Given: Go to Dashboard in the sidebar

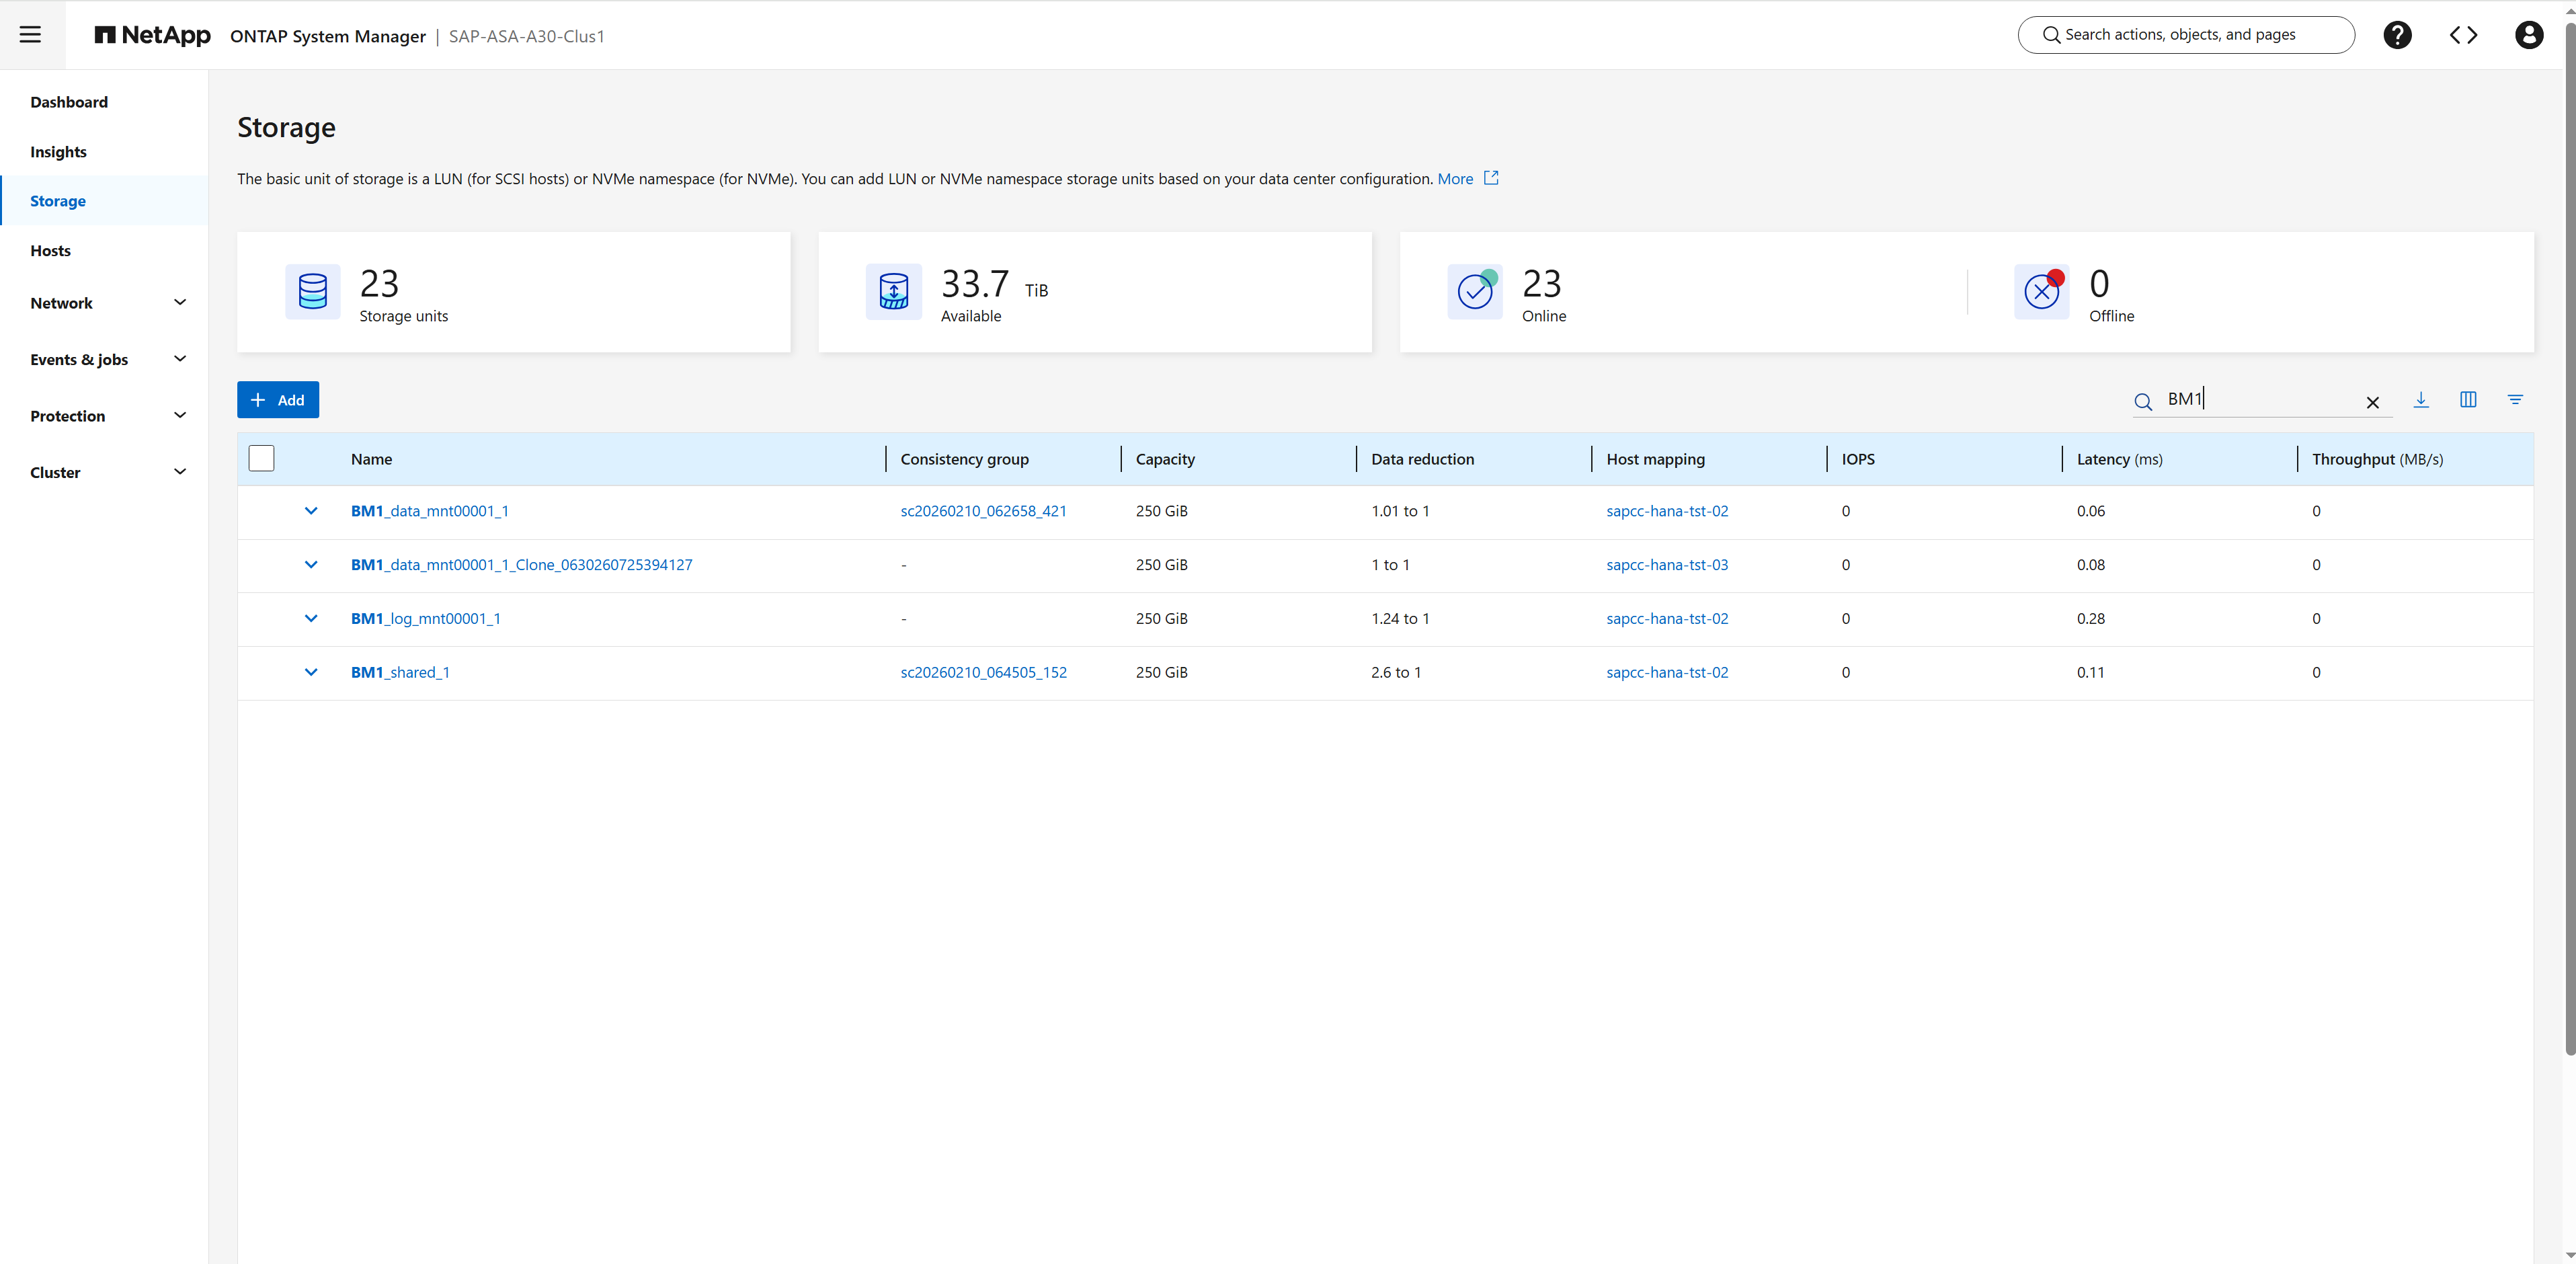Looking at the screenshot, I should [x=69, y=102].
